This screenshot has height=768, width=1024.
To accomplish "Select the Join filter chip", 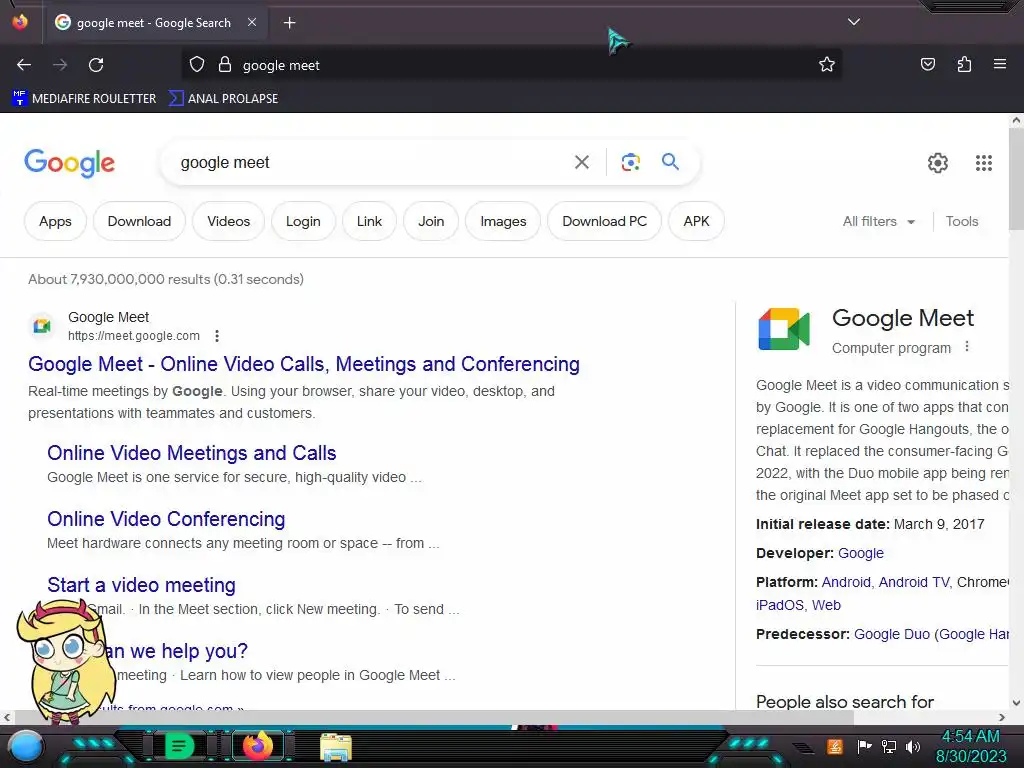I will click(x=431, y=221).
